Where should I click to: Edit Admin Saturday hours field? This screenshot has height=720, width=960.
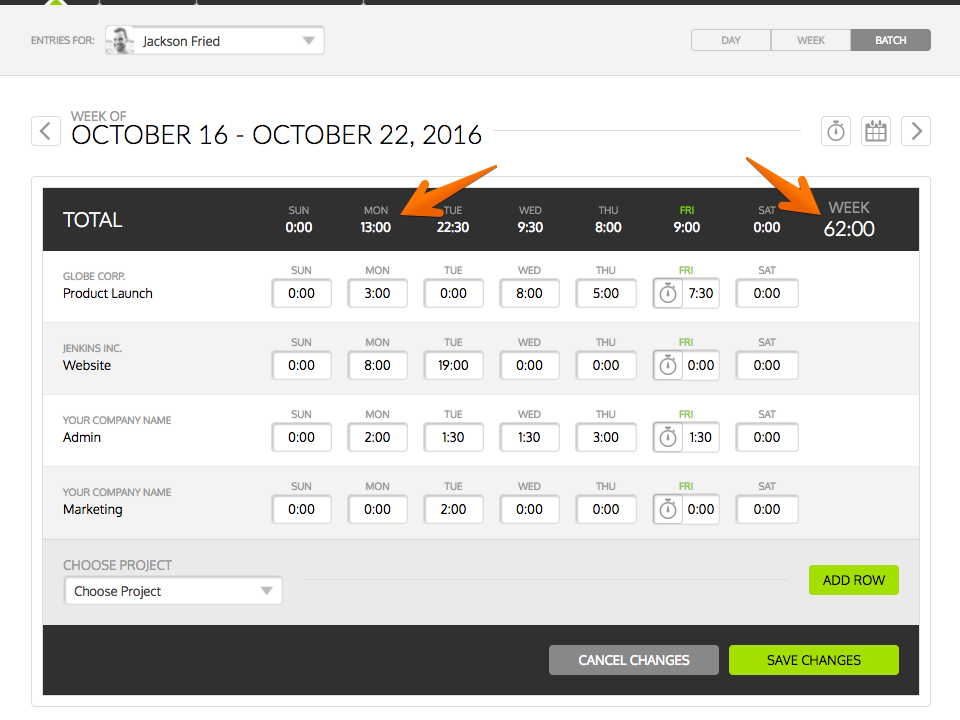coord(767,438)
